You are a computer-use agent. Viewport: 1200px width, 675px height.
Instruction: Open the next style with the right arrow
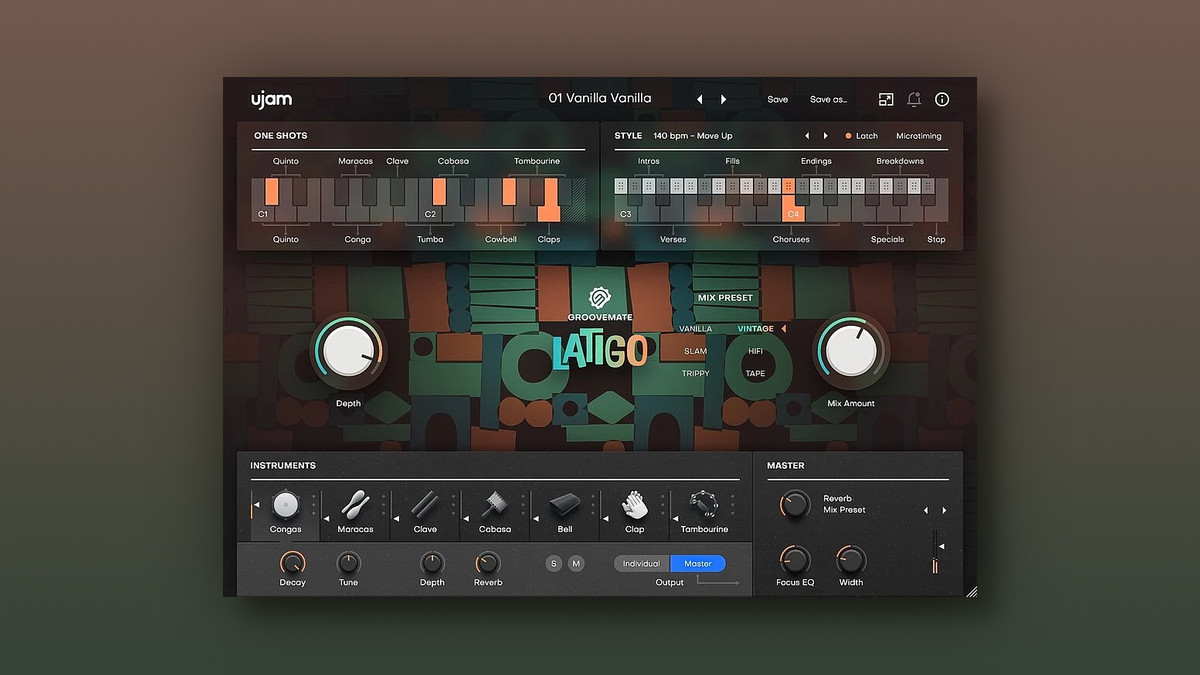825,136
